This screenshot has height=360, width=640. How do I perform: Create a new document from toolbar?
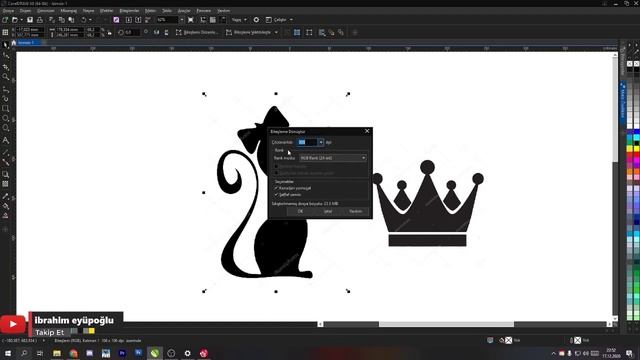click(5, 20)
